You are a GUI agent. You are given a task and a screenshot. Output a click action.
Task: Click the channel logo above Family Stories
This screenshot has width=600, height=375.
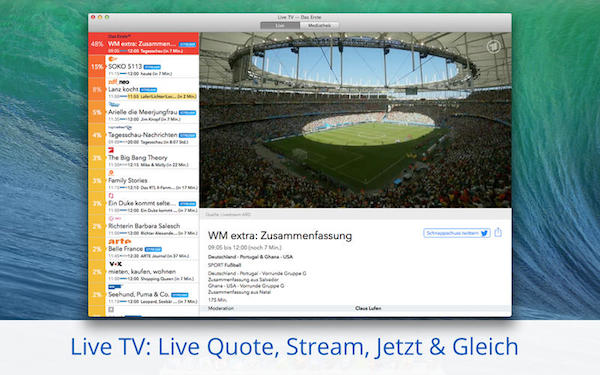pyautogui.click(x=111, y=173)
